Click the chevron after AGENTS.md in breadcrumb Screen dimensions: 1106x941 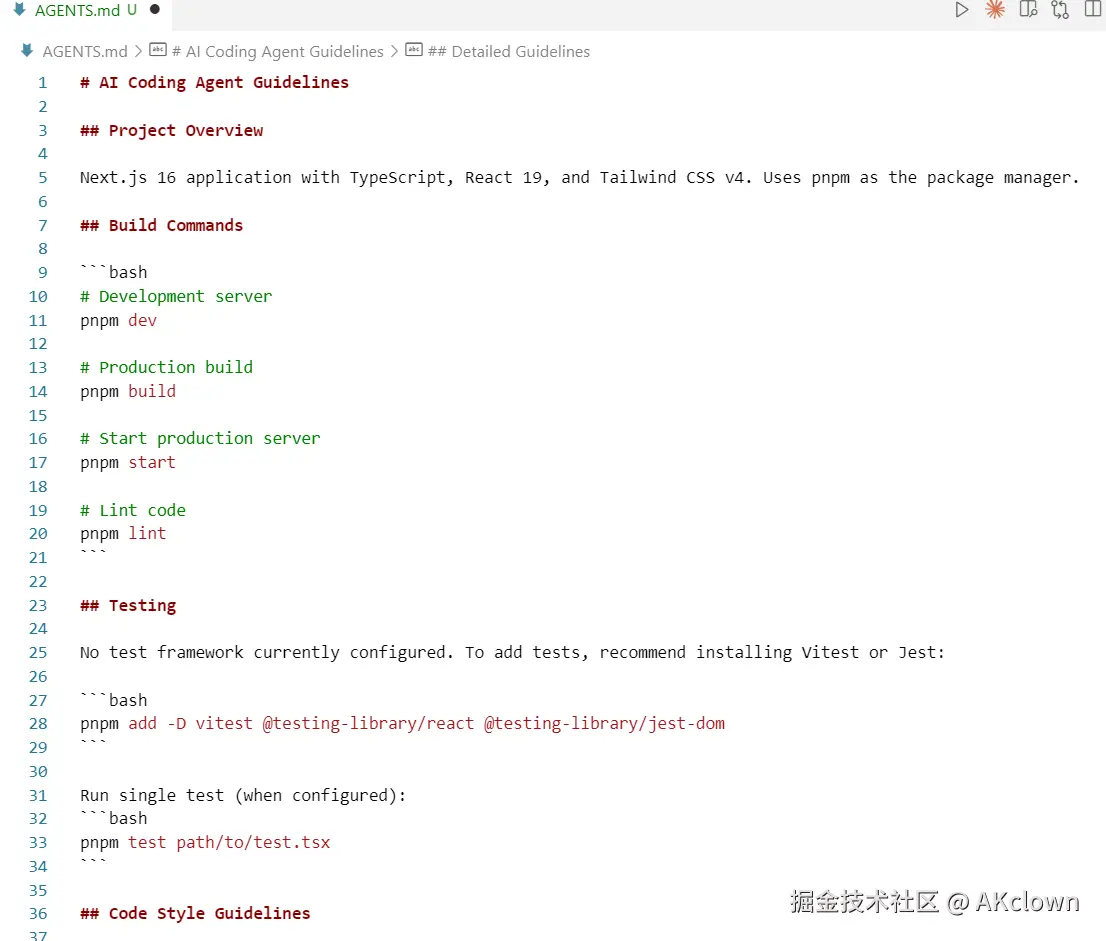pos(138,51)
